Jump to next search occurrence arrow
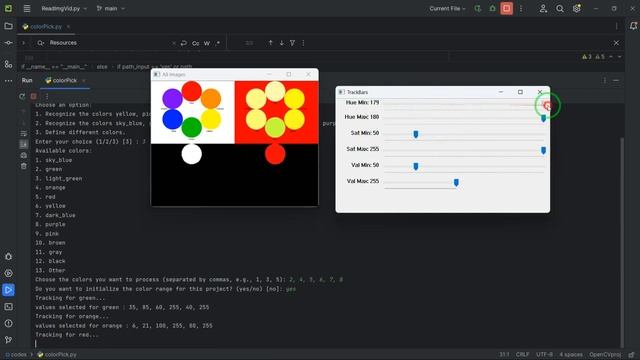Viewport: 640px width, 360px height. click(x=282, y=43)
